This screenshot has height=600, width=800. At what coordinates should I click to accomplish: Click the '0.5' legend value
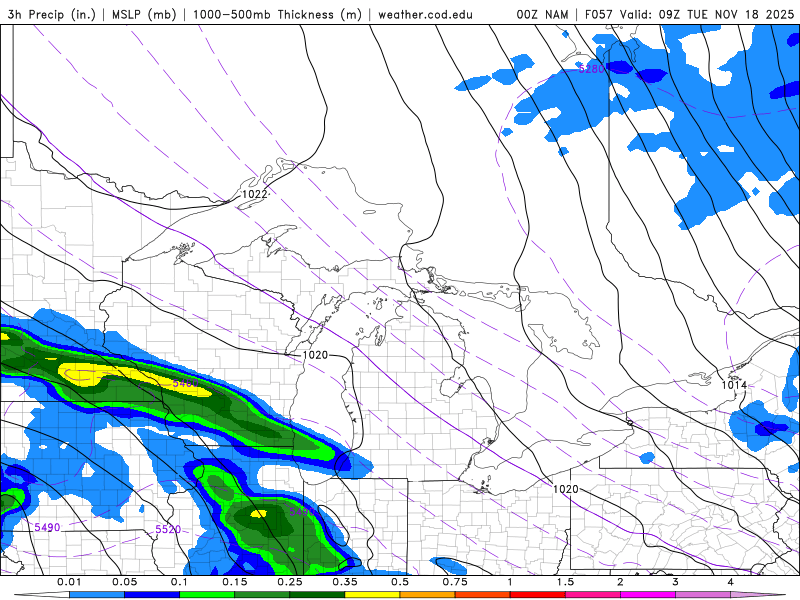pos(400,582)
